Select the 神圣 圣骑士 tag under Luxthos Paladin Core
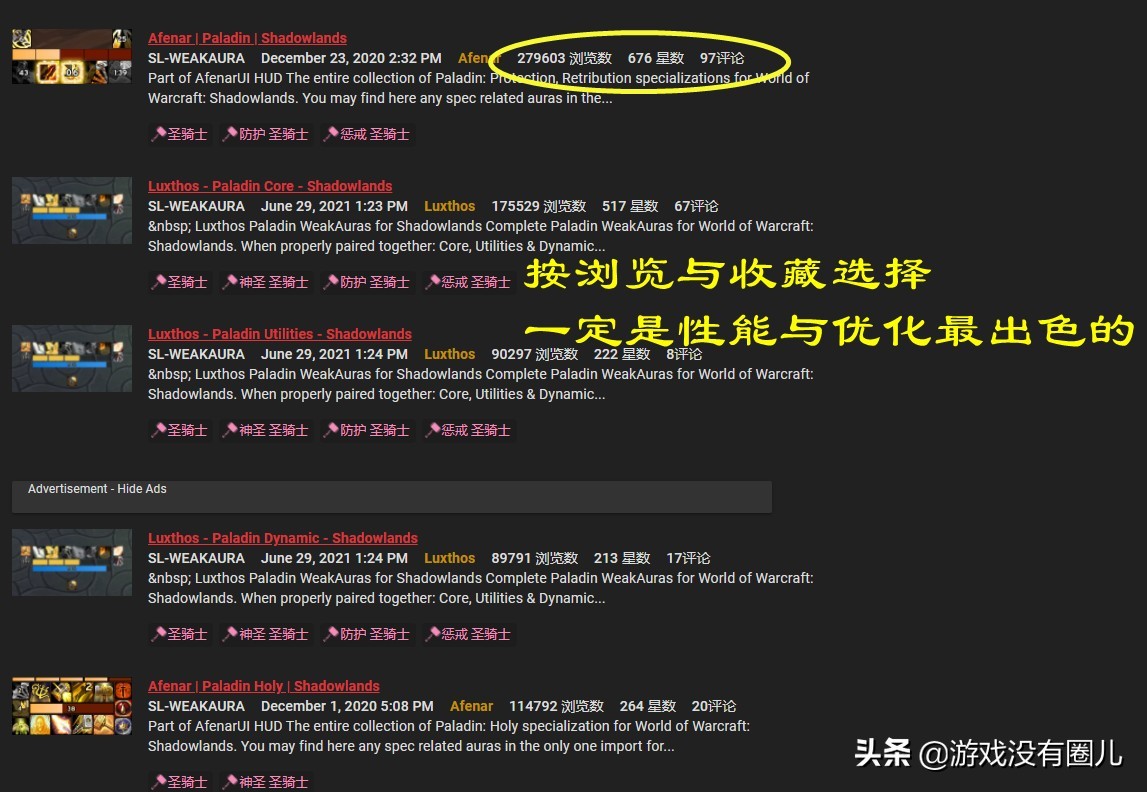 (x=266, y=282)
